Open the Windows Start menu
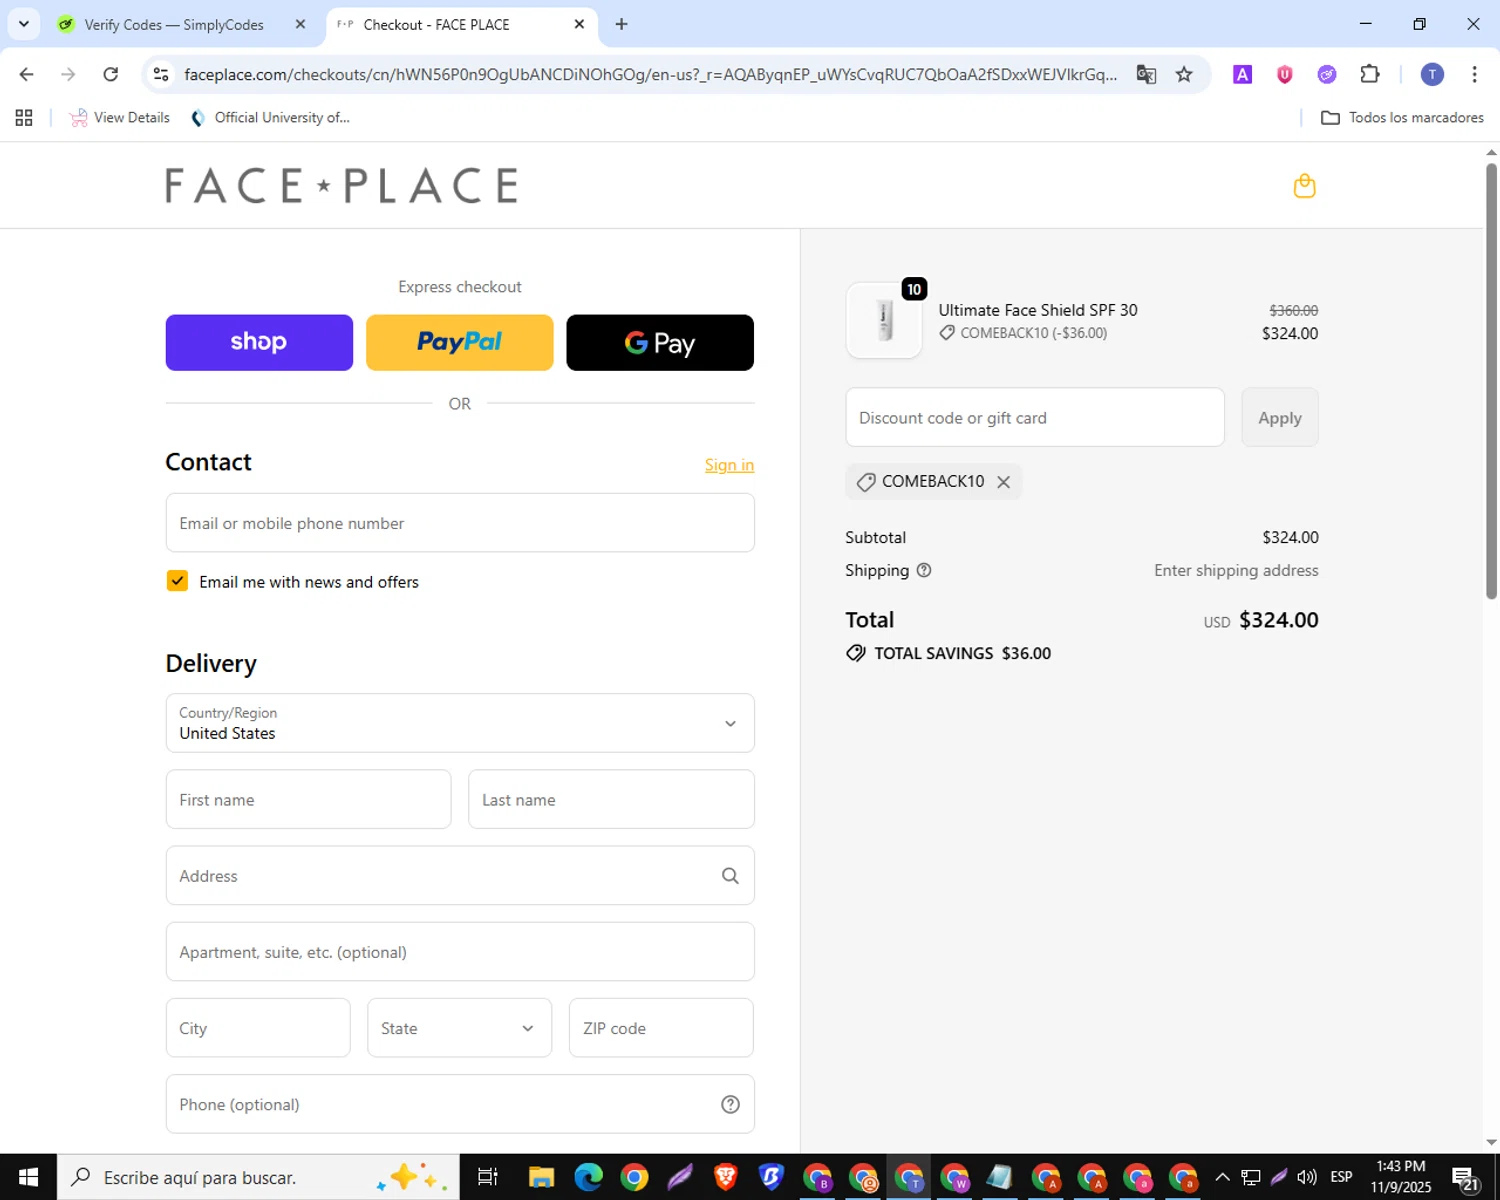Screen dimensions: 1500x1200 [x=28, y=1177]
